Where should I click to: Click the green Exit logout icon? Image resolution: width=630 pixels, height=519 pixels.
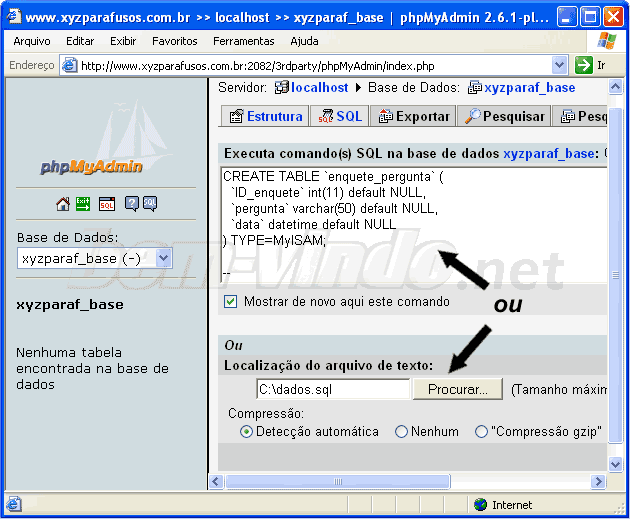pos(83,204)
